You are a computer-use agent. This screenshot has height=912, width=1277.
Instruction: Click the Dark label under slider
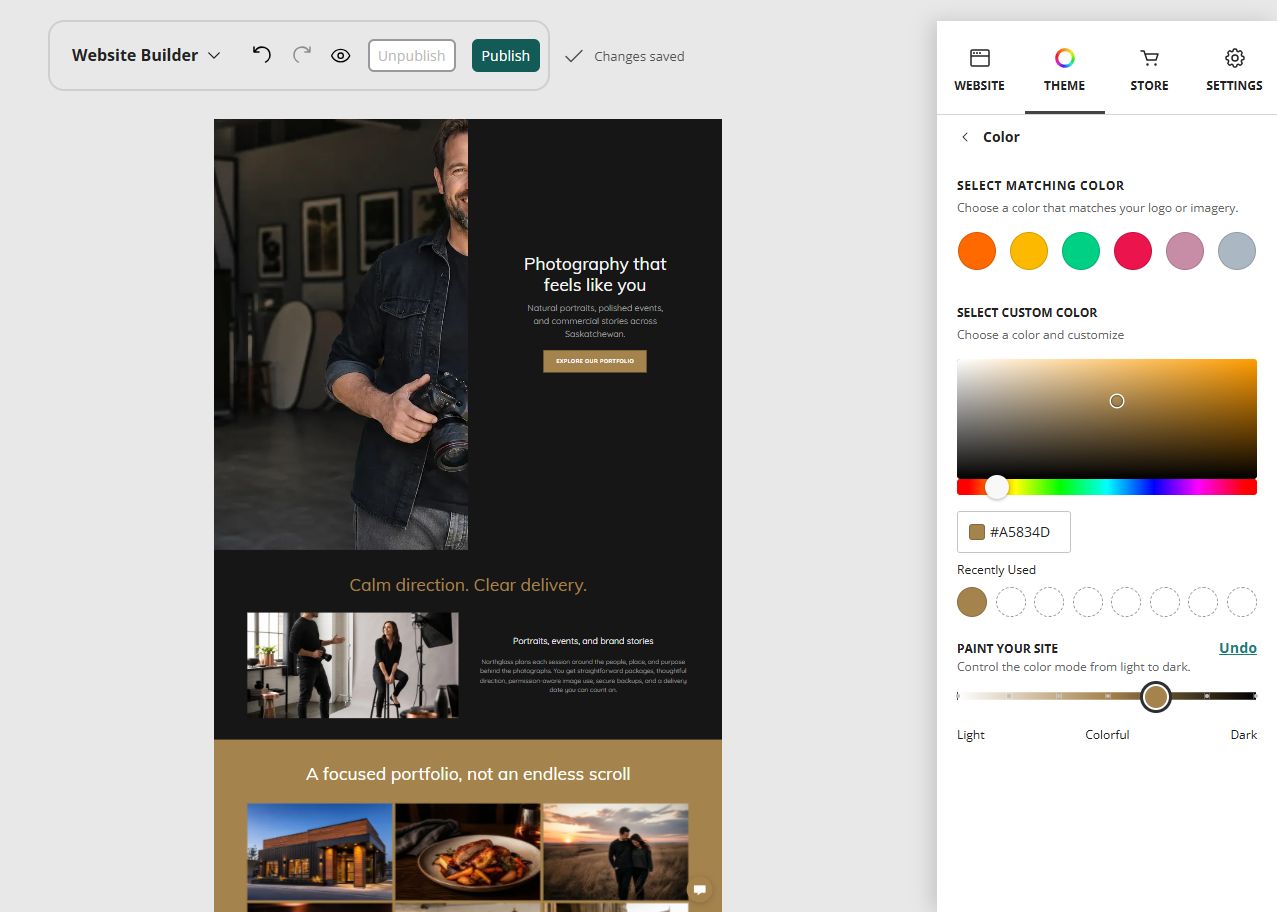click(x=1244, y=735)
